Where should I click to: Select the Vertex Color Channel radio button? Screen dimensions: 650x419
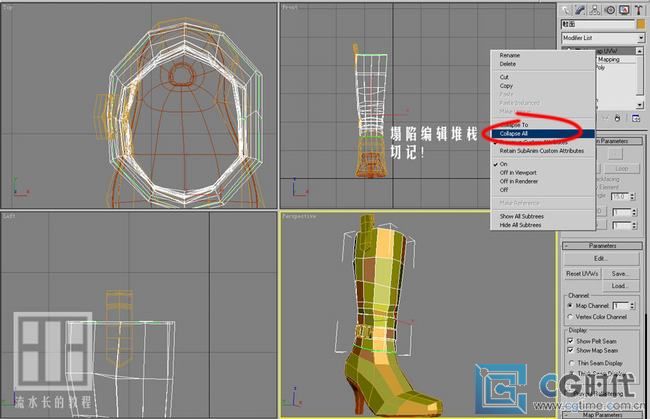pyautogui.click(x=570, y=317)
